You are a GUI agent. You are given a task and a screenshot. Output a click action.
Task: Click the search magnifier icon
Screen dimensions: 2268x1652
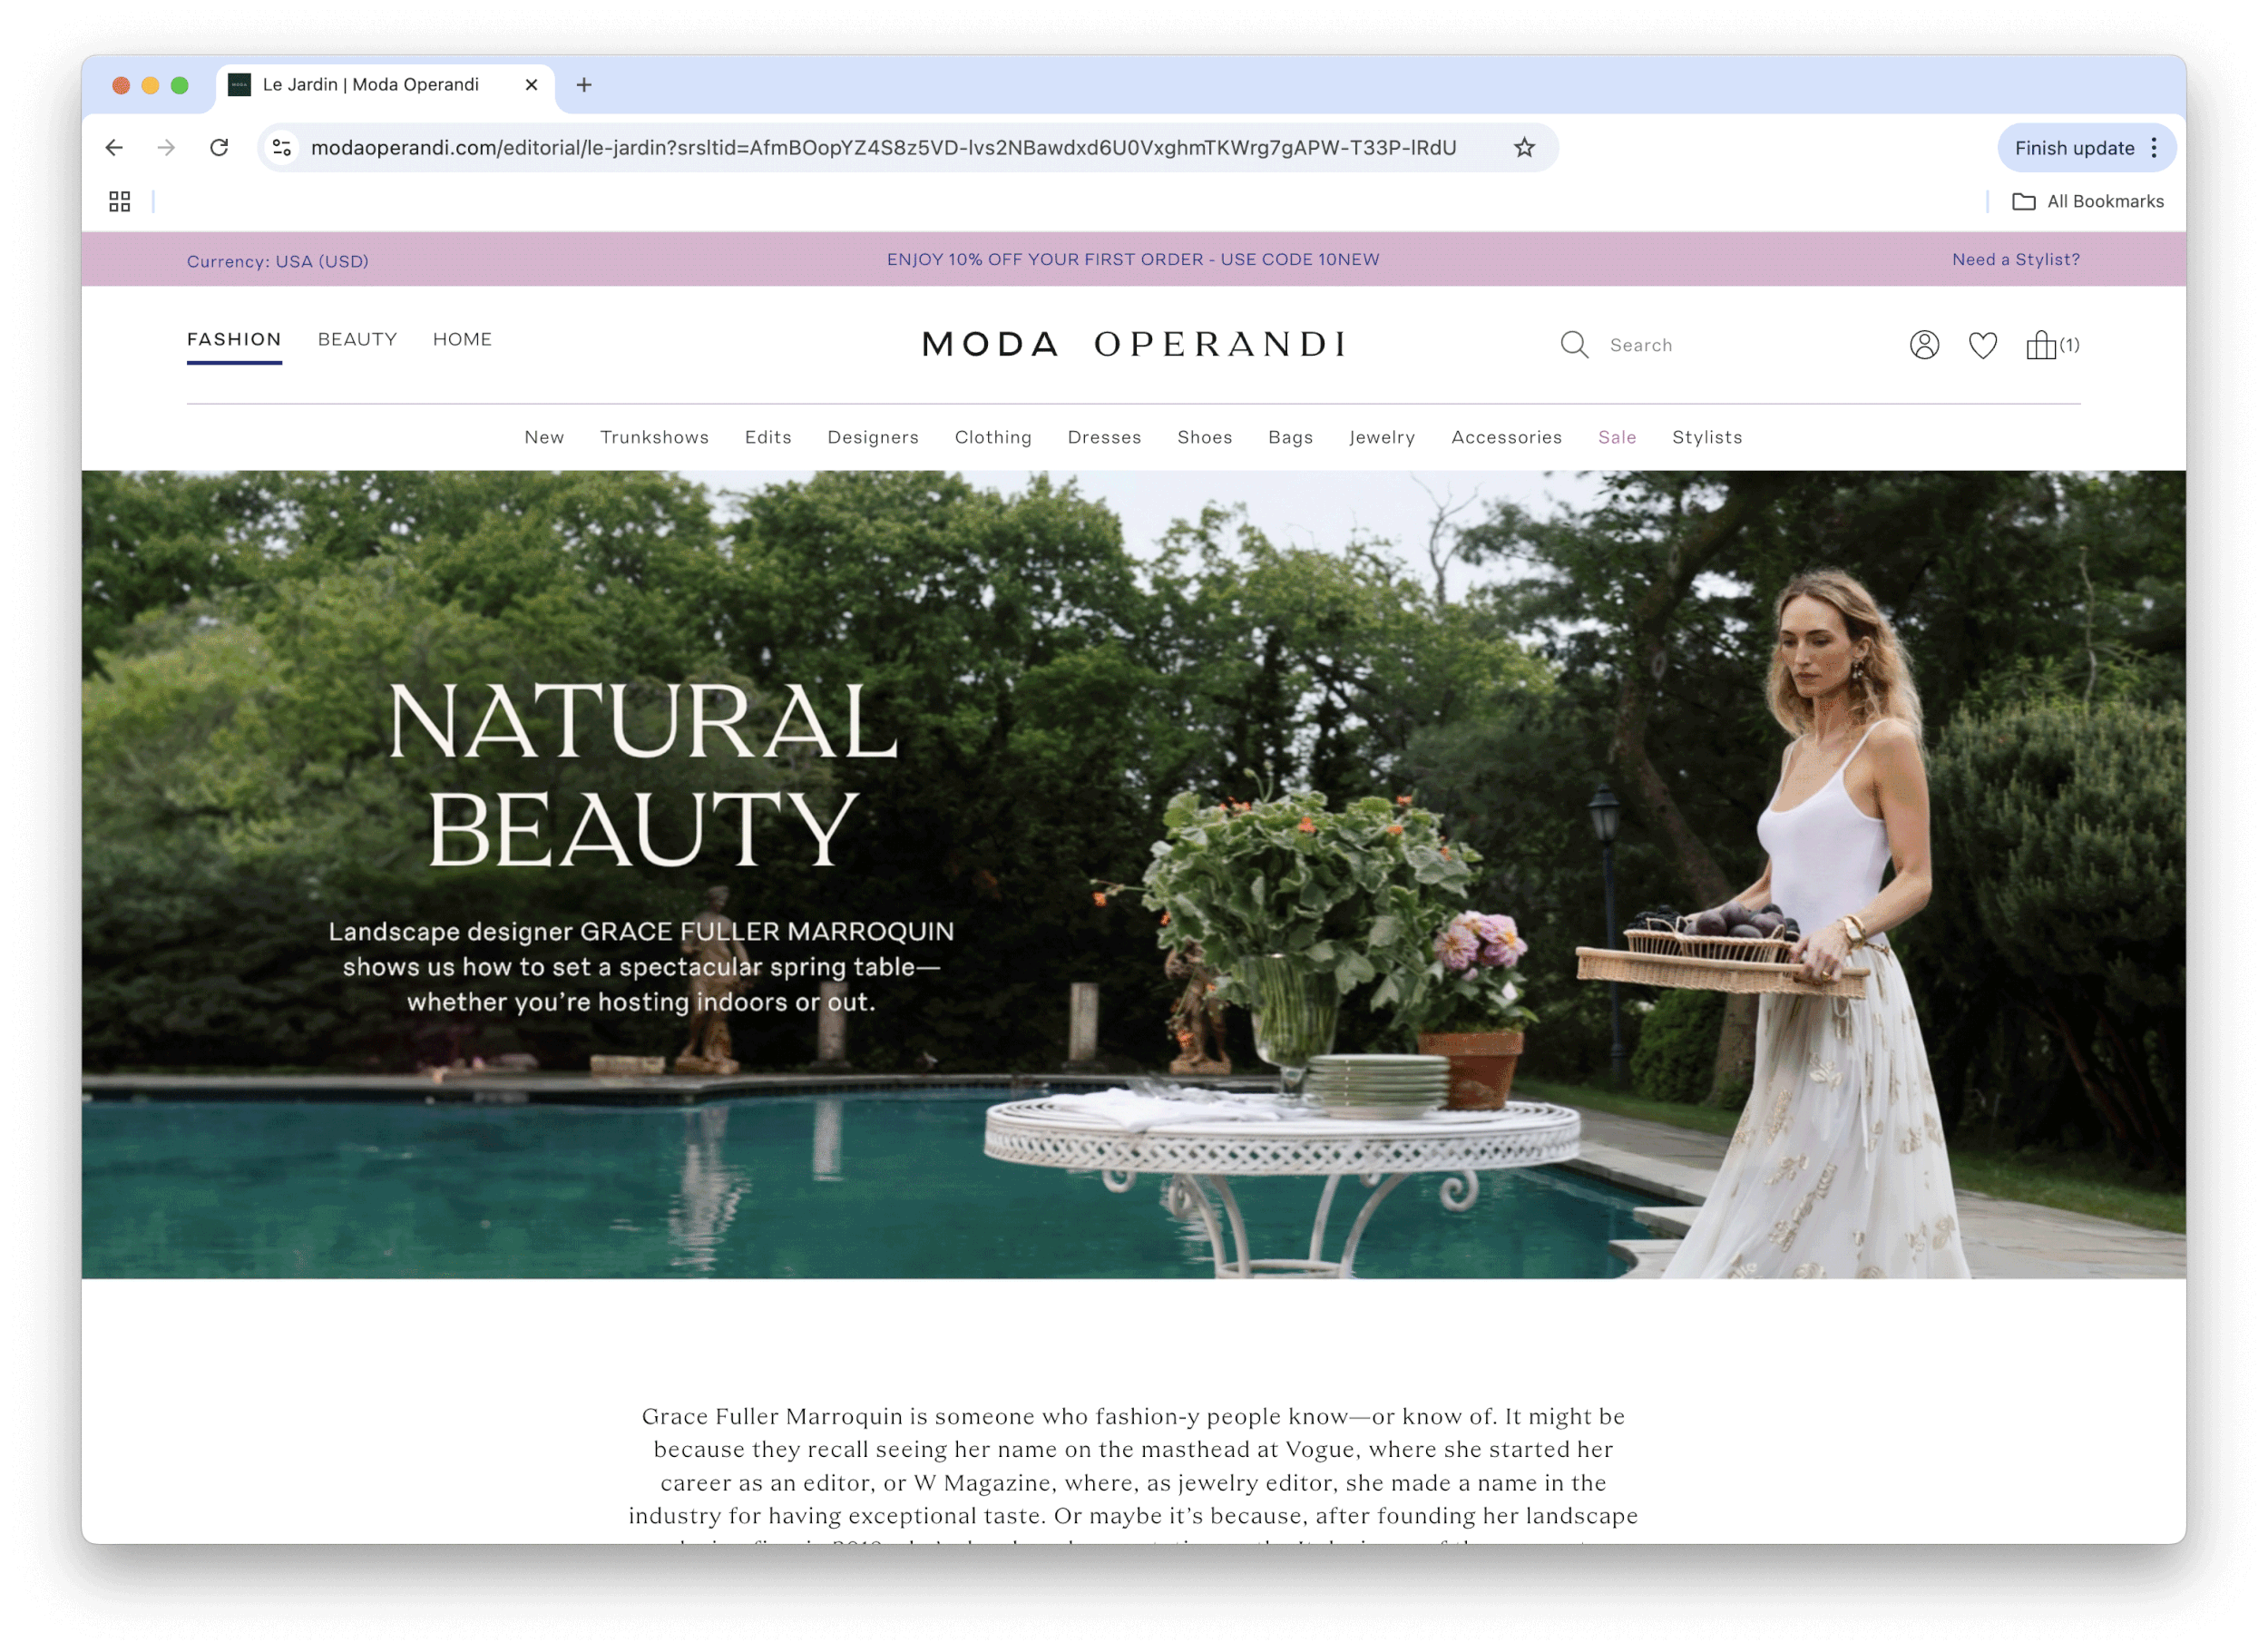point(1574,345)
